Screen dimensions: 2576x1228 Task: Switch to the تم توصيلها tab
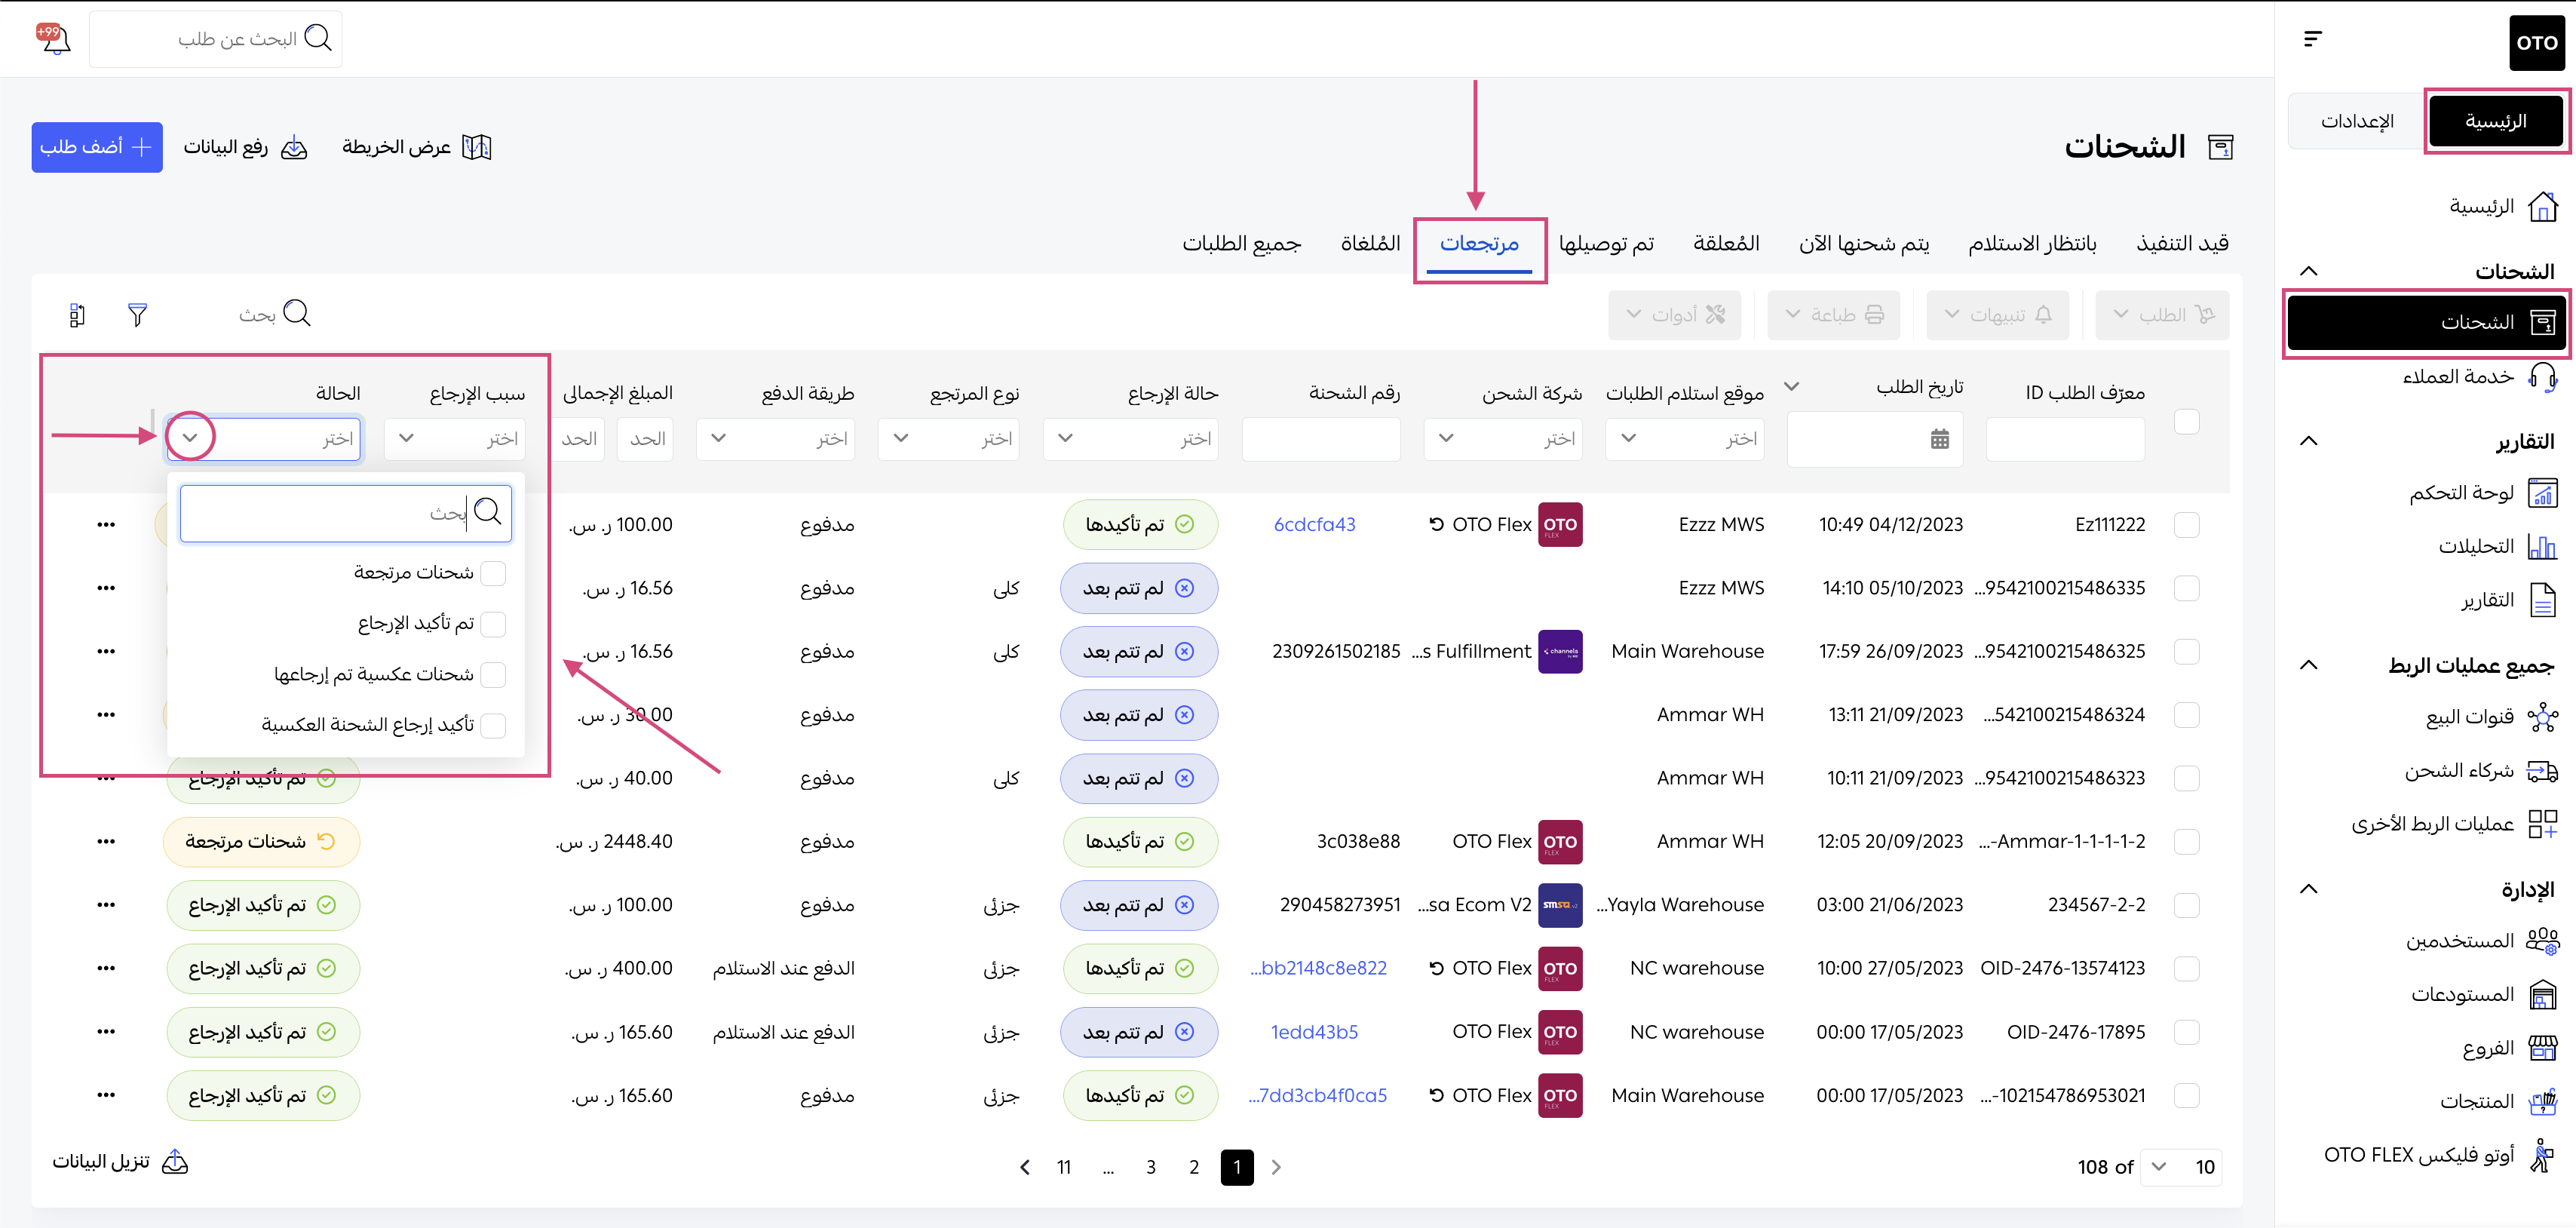(1606, 243)
